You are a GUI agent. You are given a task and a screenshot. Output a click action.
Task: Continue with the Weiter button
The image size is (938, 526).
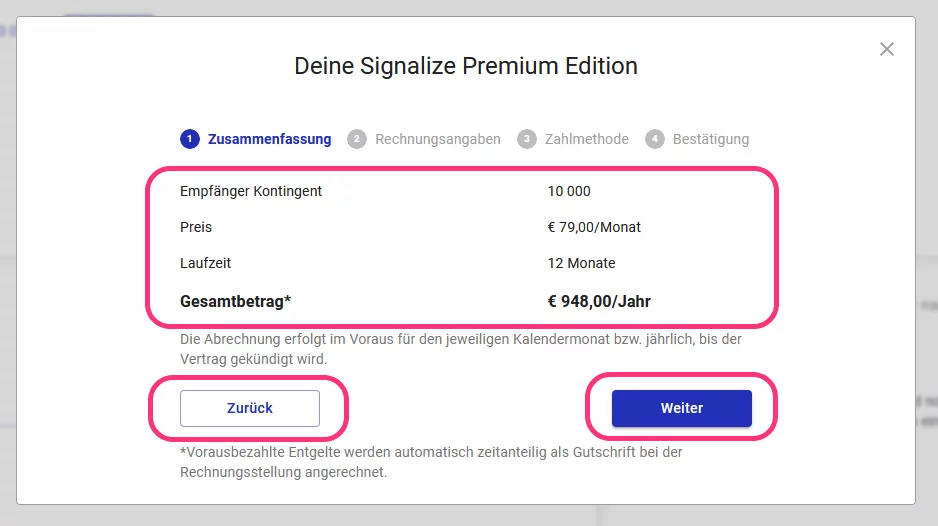tap(681, 408)
